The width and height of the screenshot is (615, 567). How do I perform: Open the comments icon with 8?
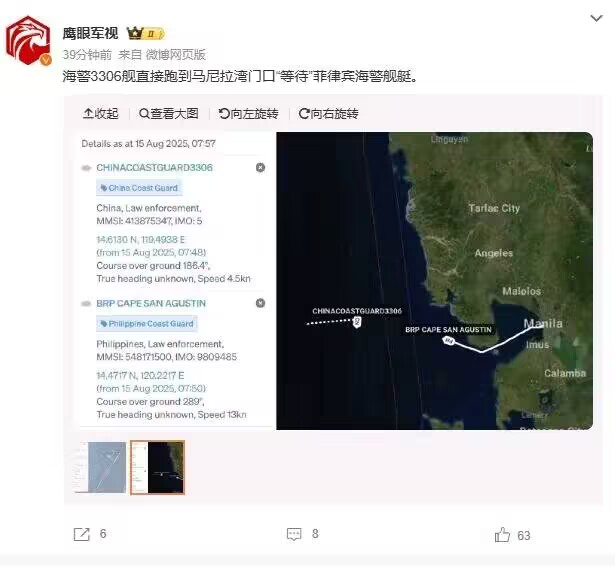[294, 534]
